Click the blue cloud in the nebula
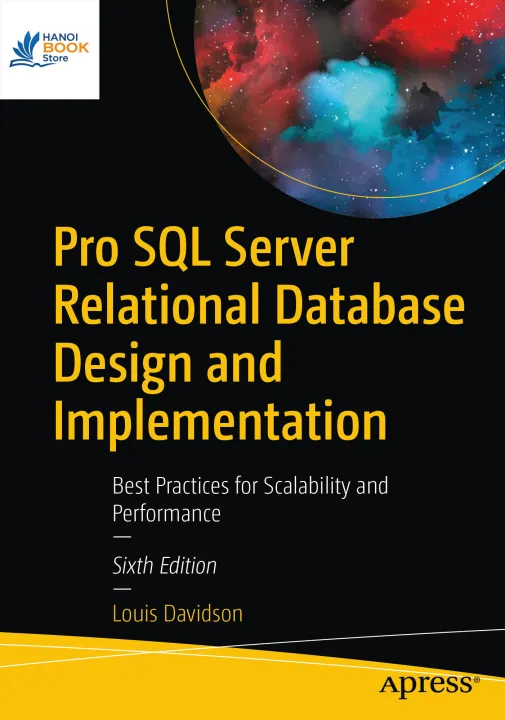 click(x=349, y=99)
